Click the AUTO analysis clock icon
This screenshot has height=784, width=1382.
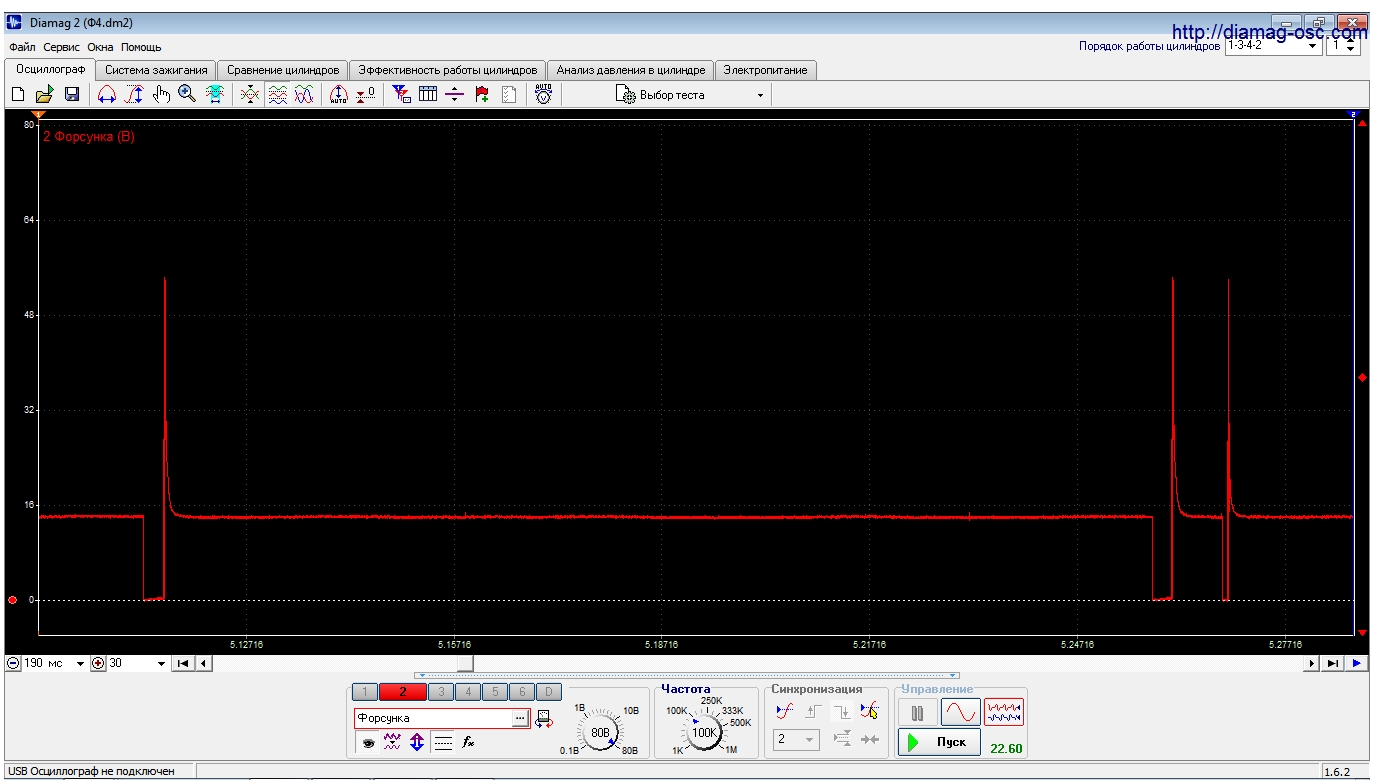(x=543, y=95)
